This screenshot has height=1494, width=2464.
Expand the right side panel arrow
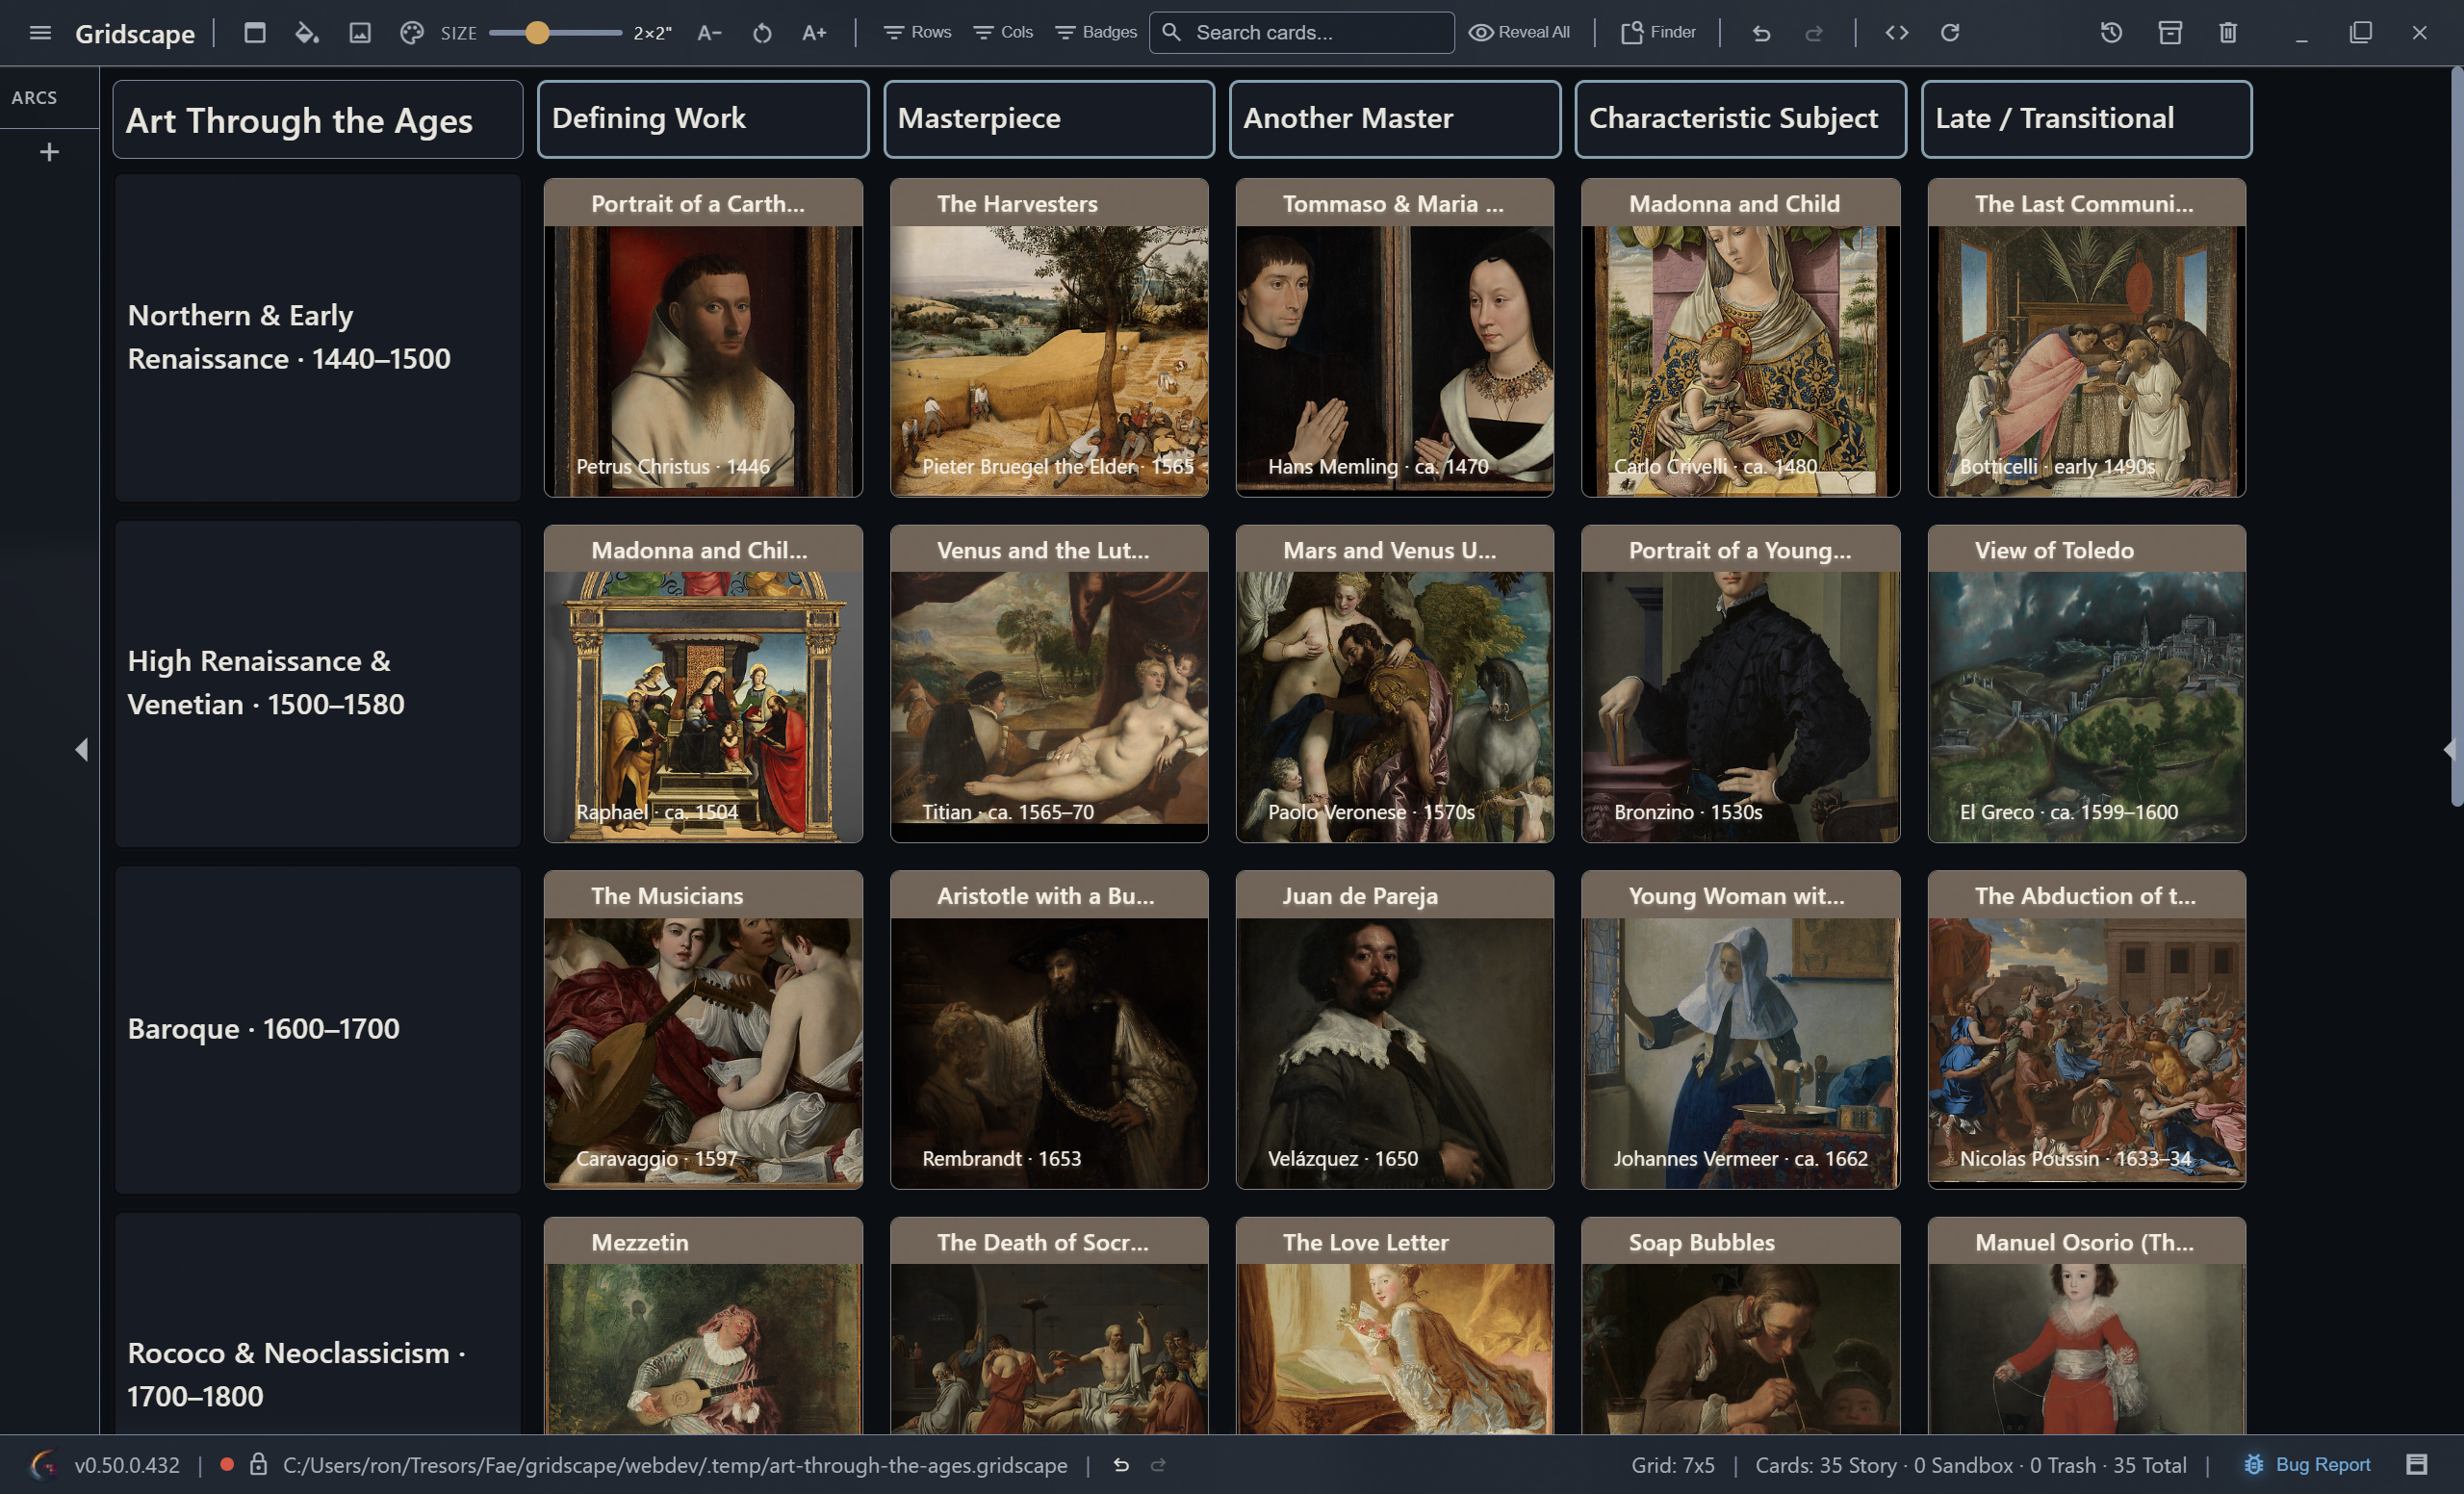click(x=2449, y=749)
